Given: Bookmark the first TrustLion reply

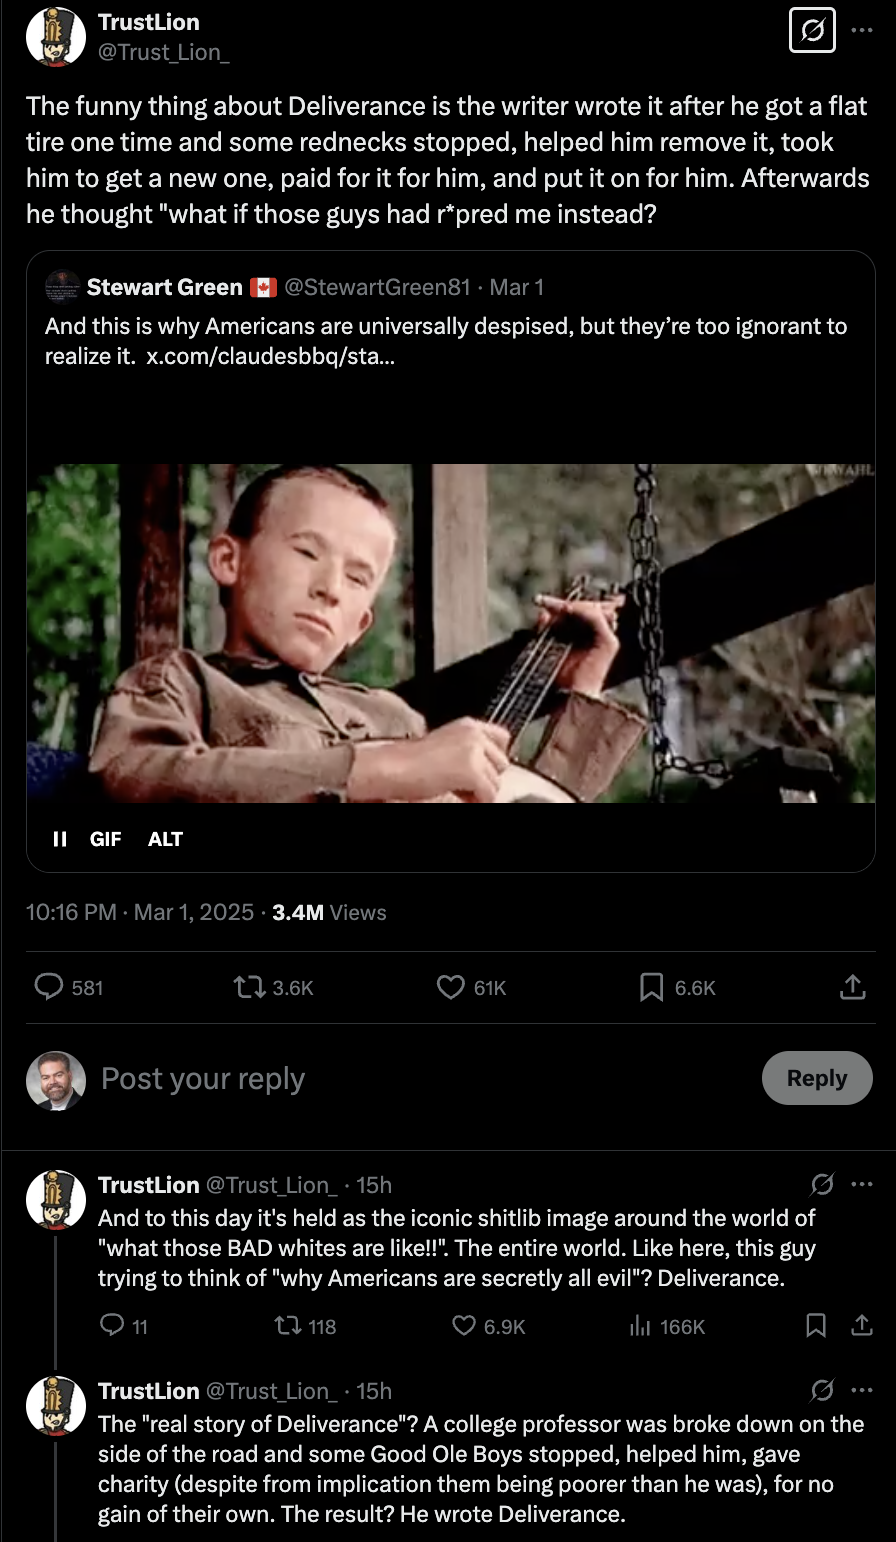Looking at the screenshot, I should (816, 1326).
